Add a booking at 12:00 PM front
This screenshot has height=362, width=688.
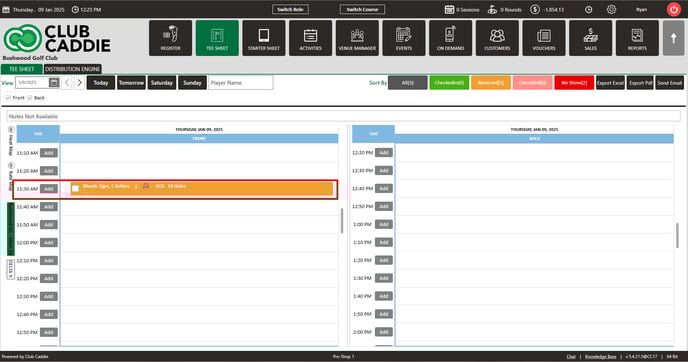[49, 243]
